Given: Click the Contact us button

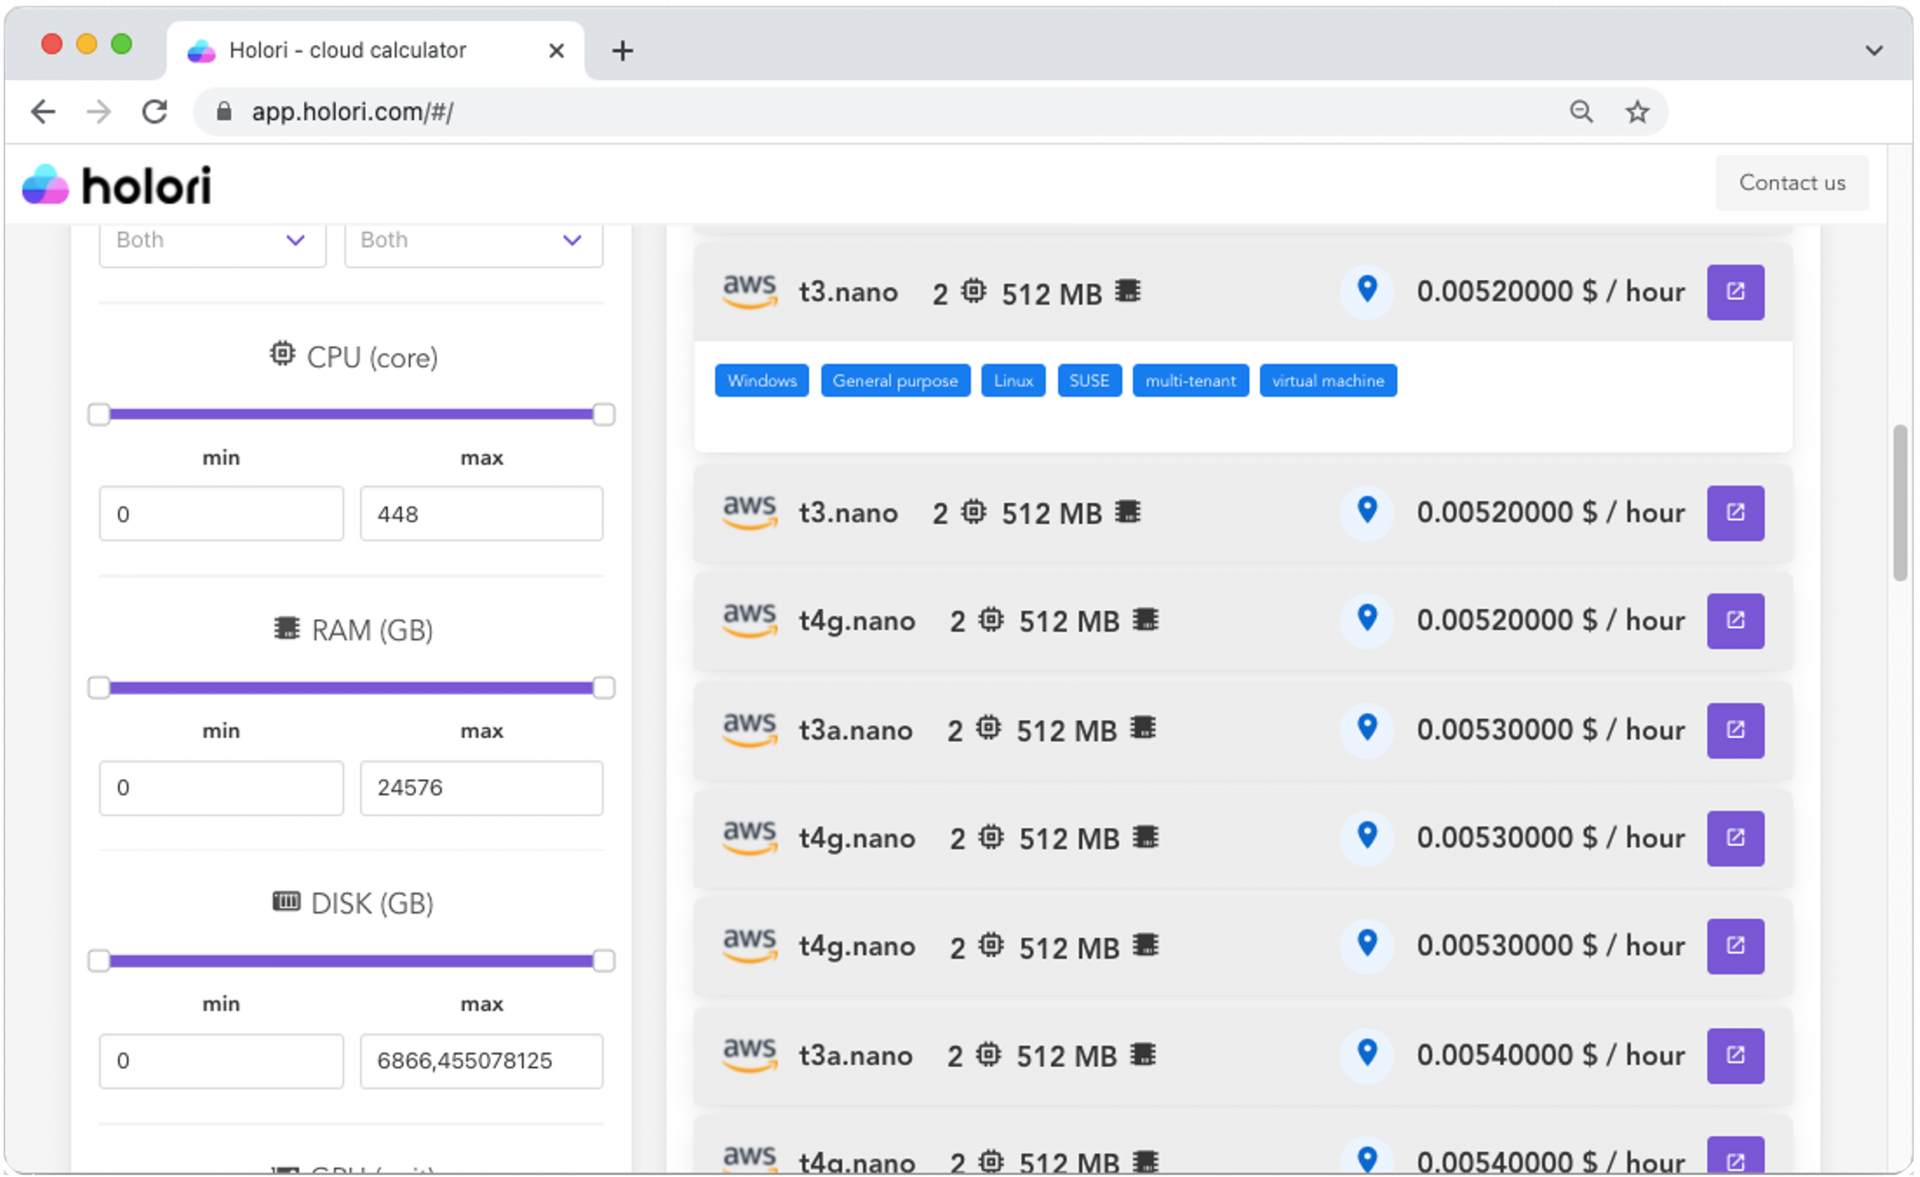Looking at the screenshot, I should [x=1792, y=182].
